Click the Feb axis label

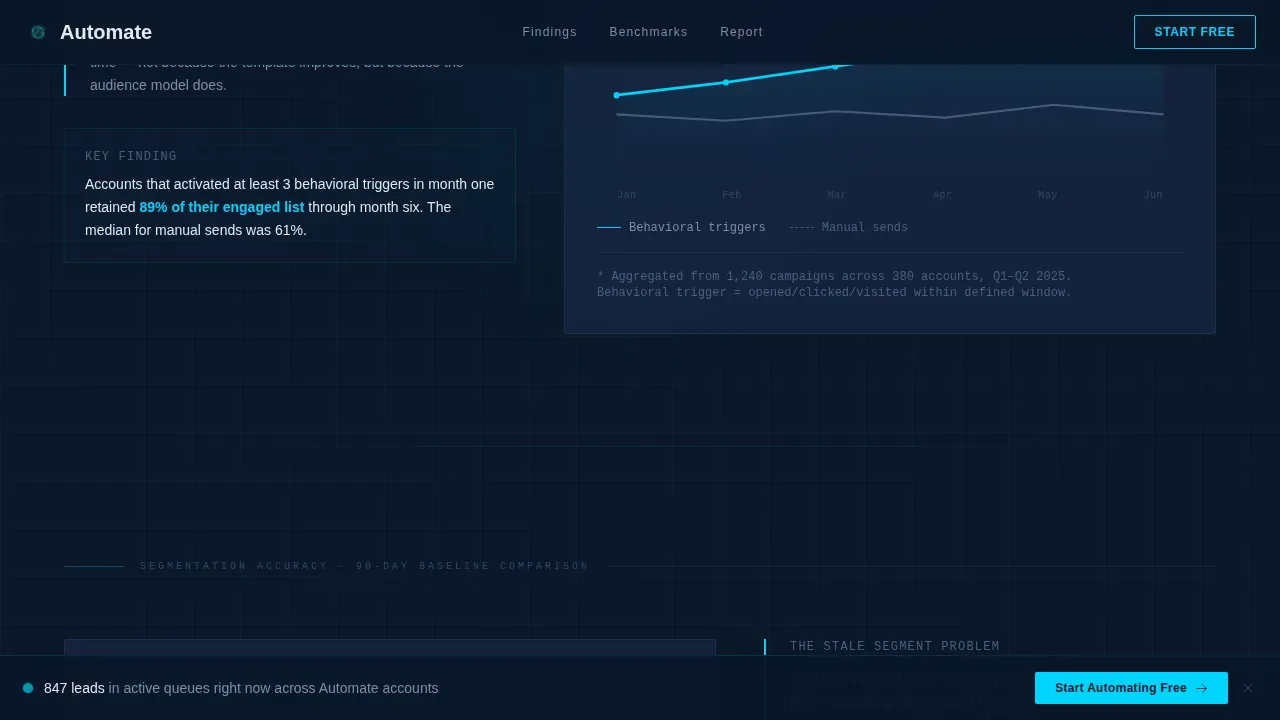(732, 195)
